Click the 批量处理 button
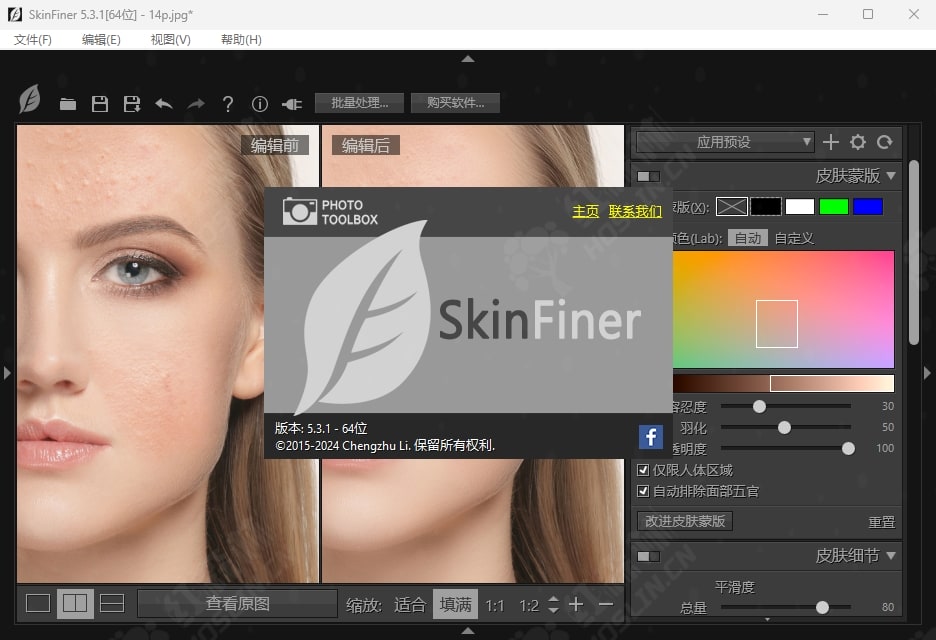 (359, 103)
